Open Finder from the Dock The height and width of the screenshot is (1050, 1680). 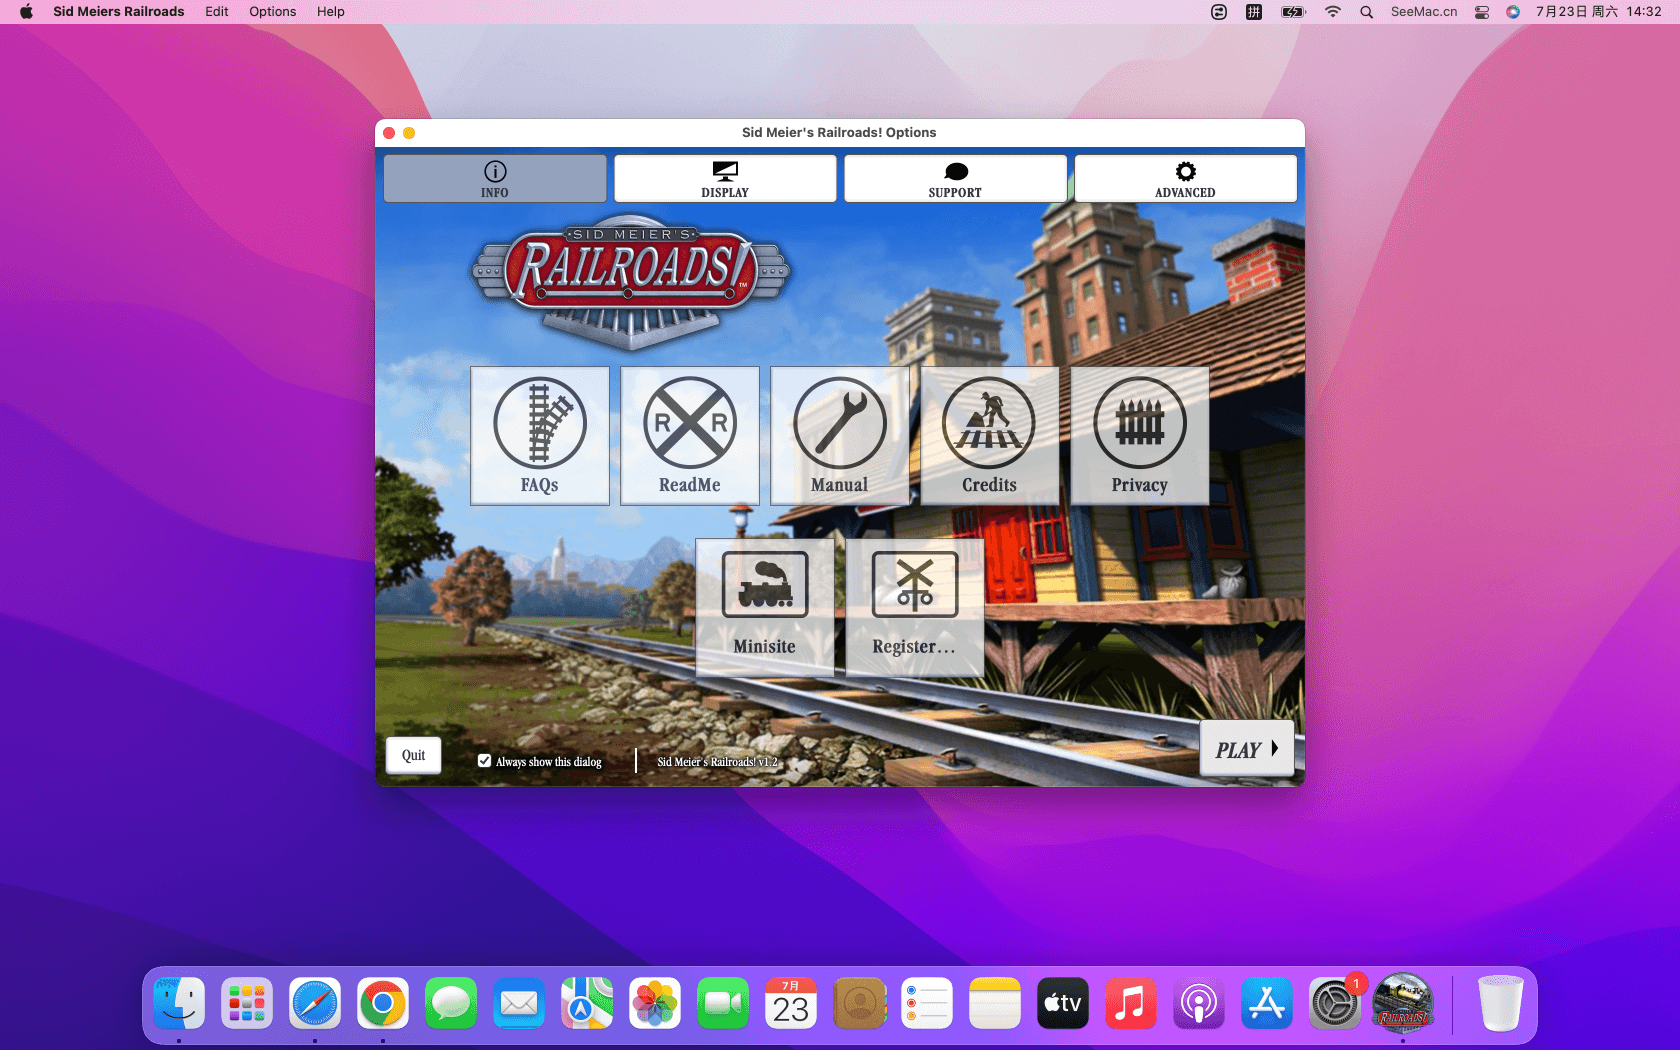179,1003
